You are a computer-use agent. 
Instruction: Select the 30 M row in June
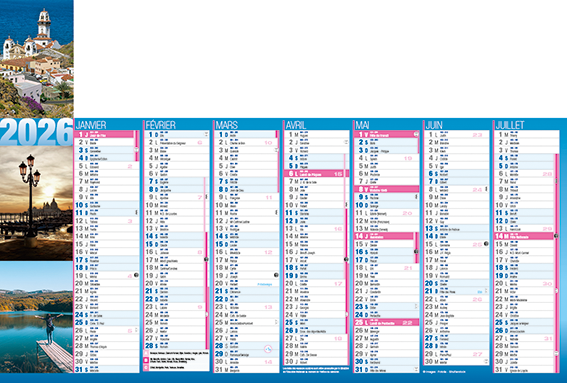click(x=457, y=361)
